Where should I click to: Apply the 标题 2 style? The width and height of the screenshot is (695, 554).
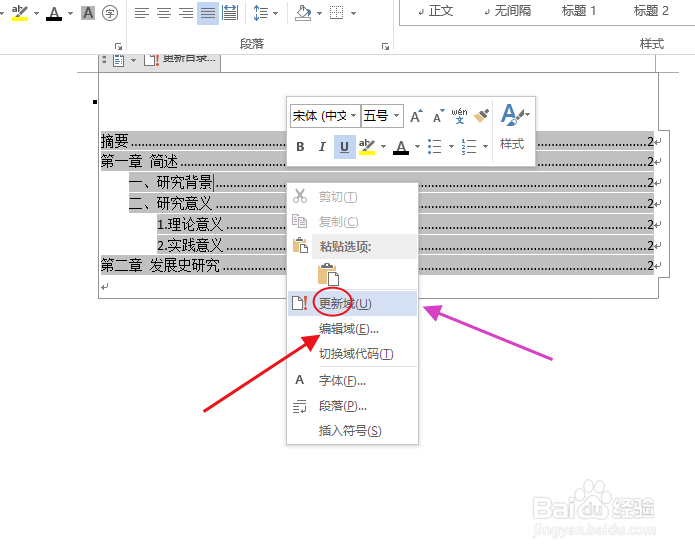click(x=651, y=11)
